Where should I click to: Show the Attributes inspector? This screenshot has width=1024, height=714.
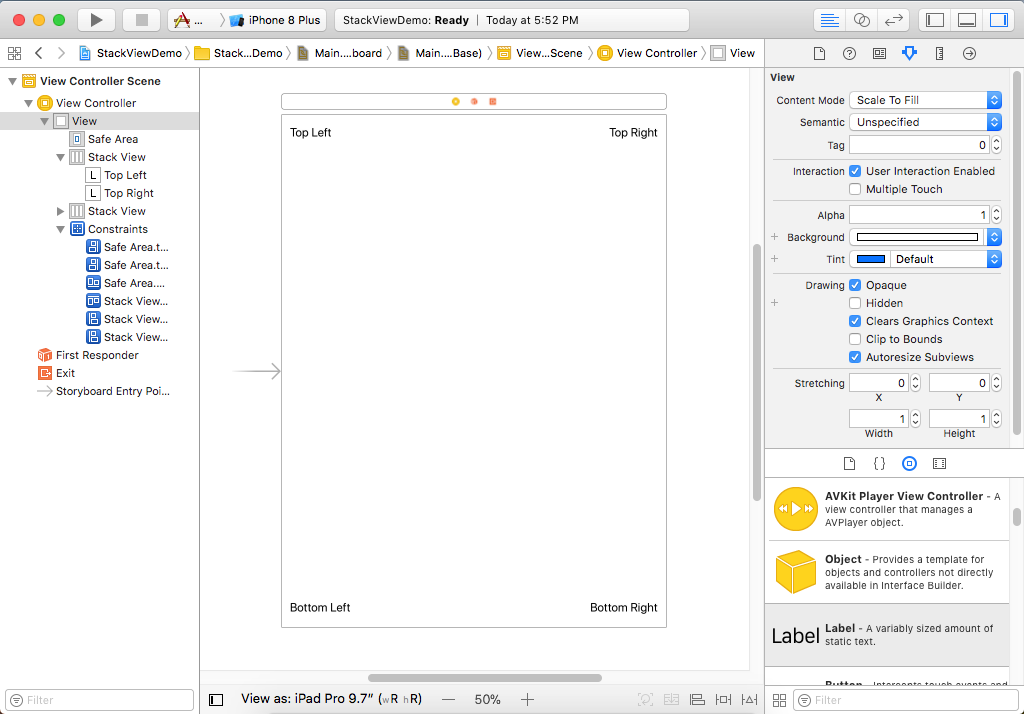[909, 54]
